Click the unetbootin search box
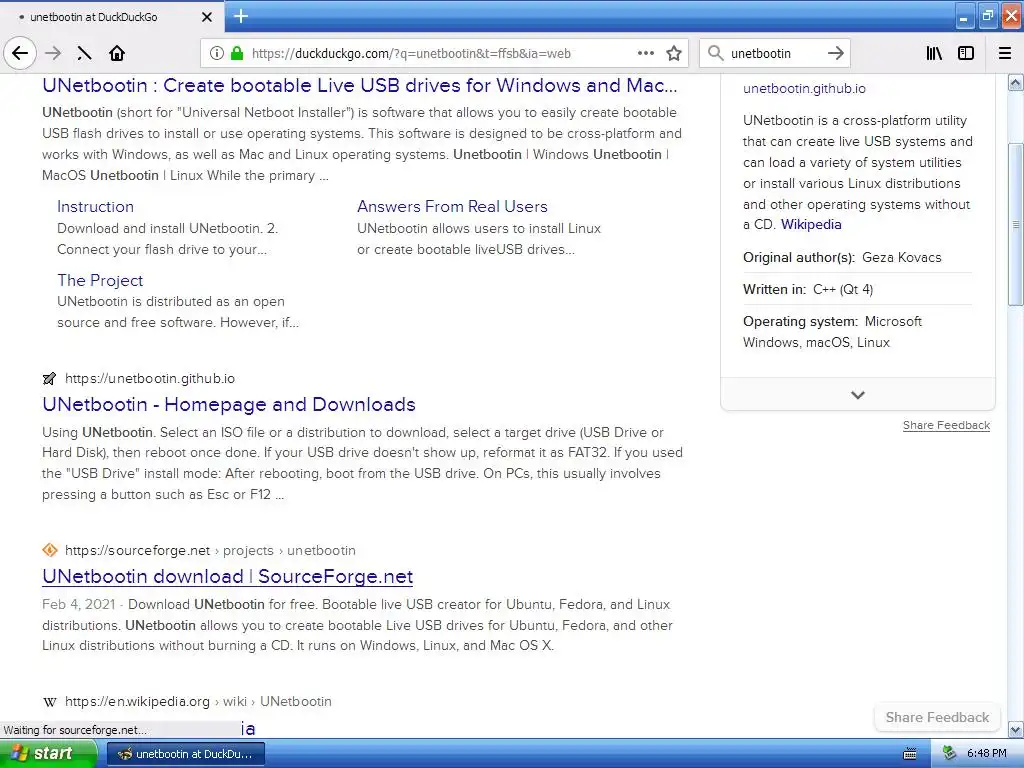 pyautogui.click(x=774, y=53)
